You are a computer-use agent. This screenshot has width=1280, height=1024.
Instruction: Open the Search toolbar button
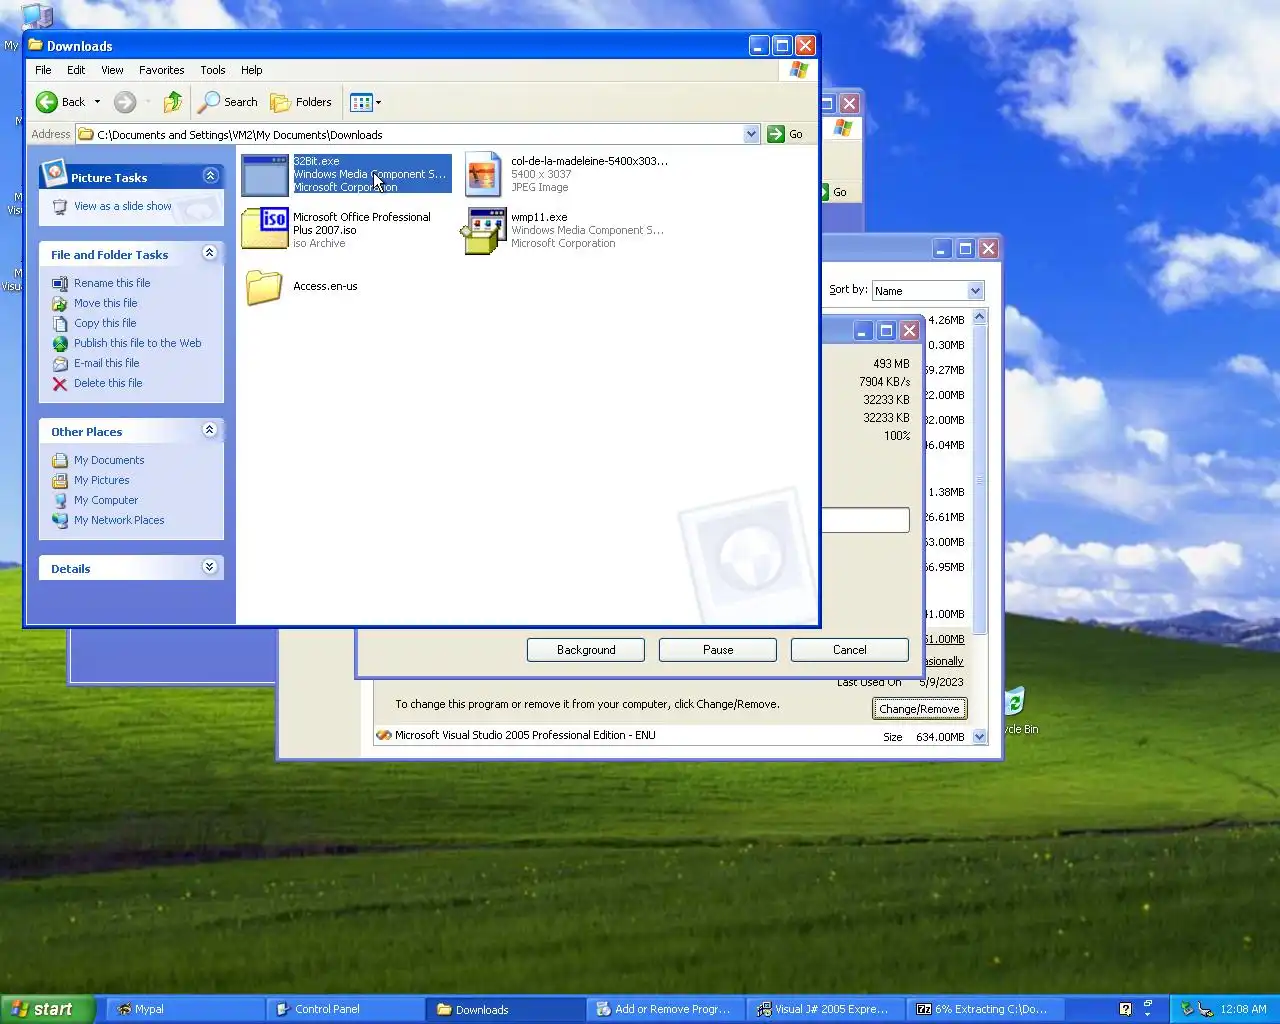[228, 102]
